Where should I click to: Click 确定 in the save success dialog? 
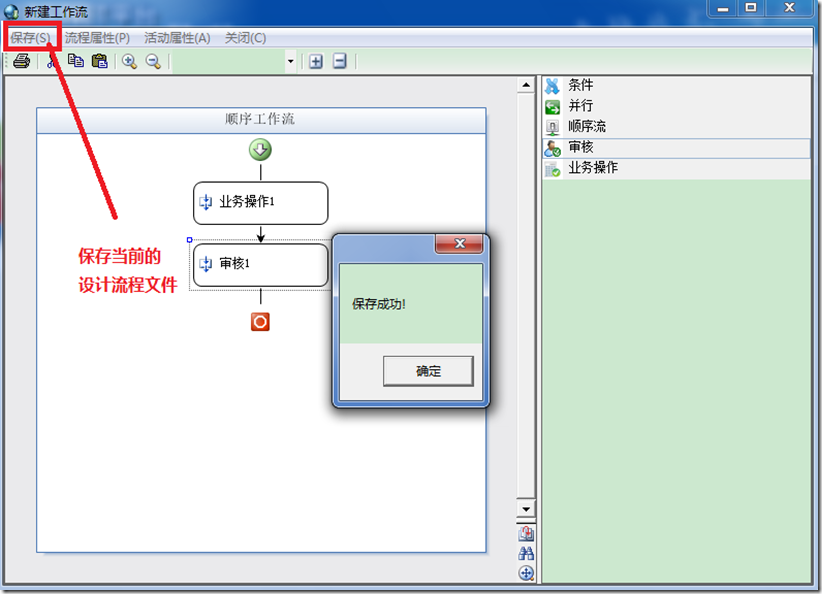428,371
